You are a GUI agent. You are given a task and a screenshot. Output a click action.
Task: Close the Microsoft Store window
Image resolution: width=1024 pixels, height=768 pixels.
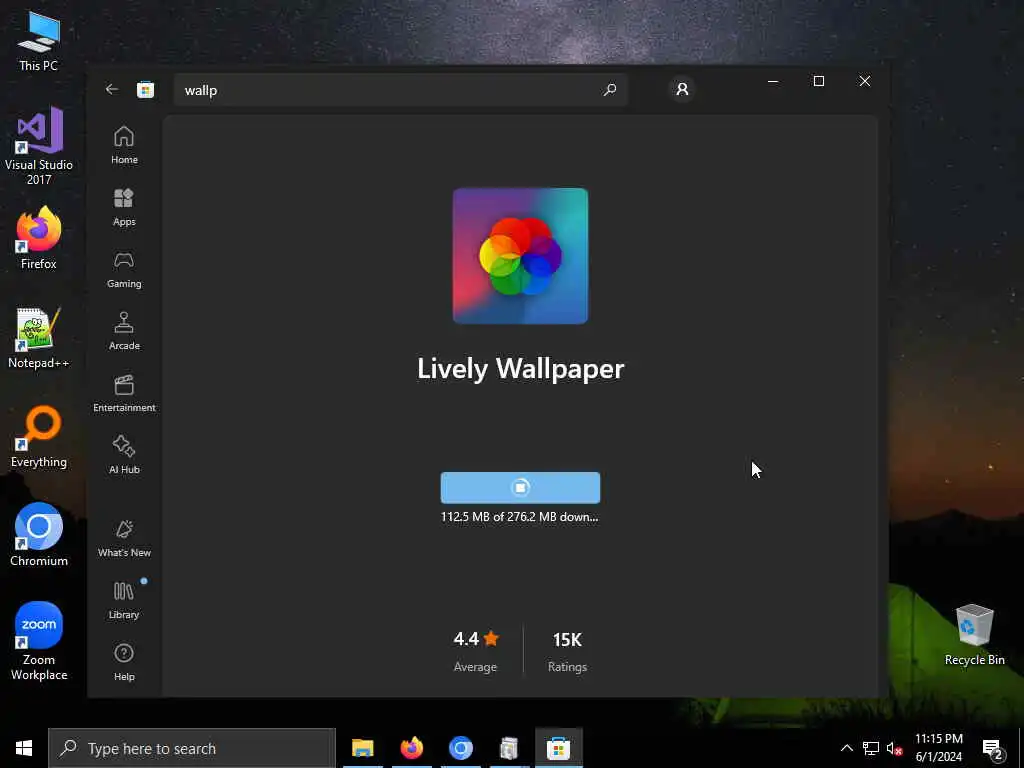coord(865,81)
